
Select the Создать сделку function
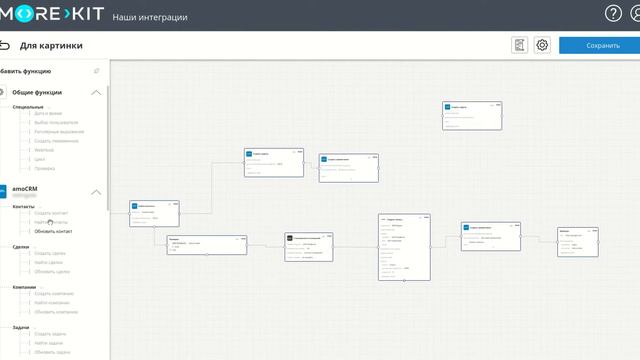coord(50,253)
